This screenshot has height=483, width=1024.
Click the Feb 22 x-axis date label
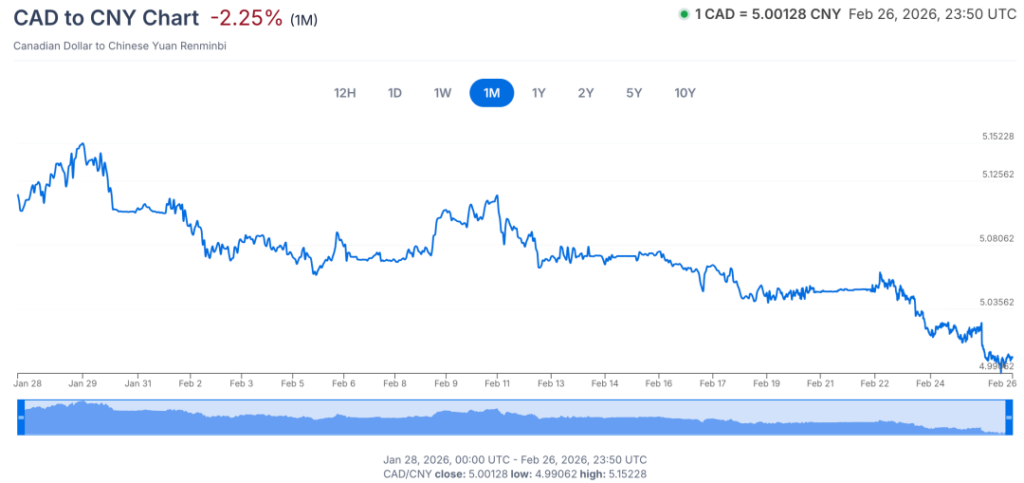[x=876, y=383]
